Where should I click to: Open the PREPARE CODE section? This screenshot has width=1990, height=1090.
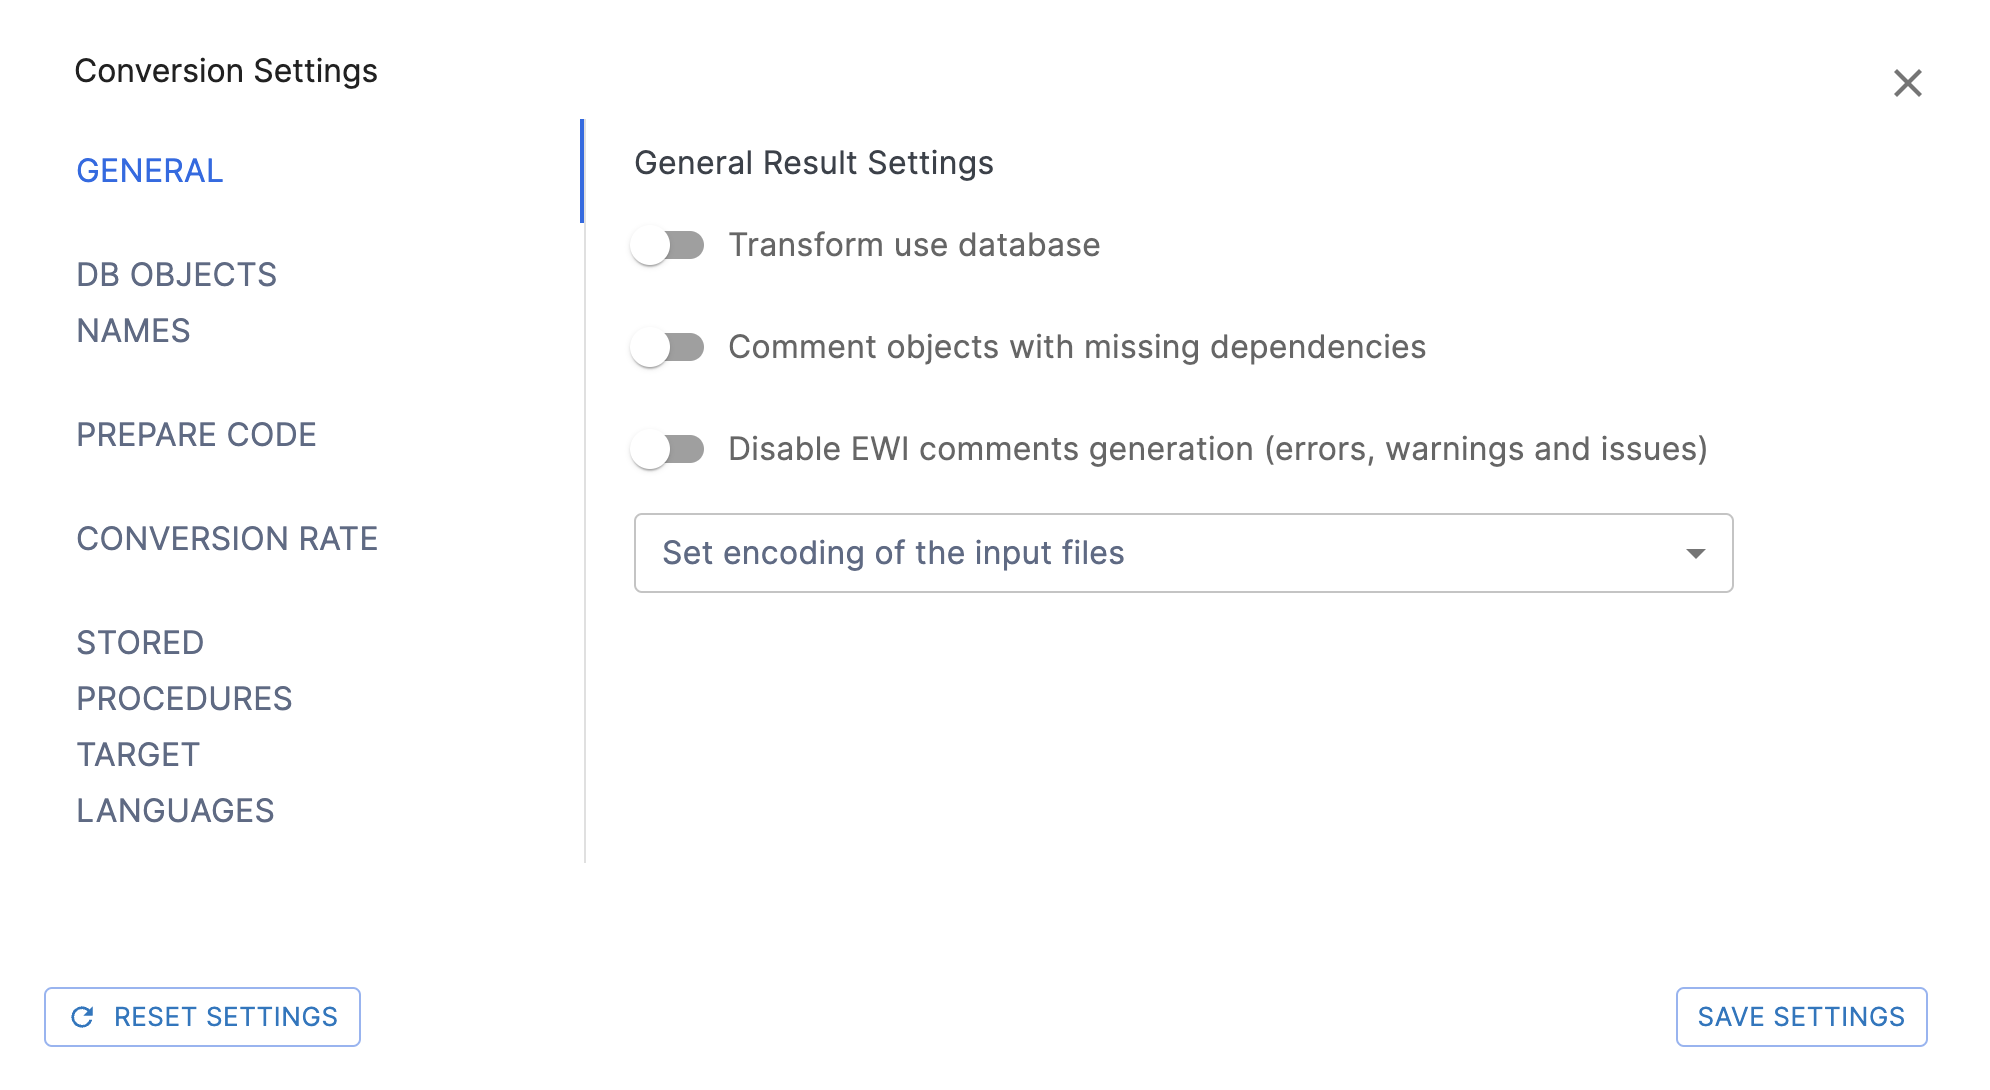coord(197,435)
